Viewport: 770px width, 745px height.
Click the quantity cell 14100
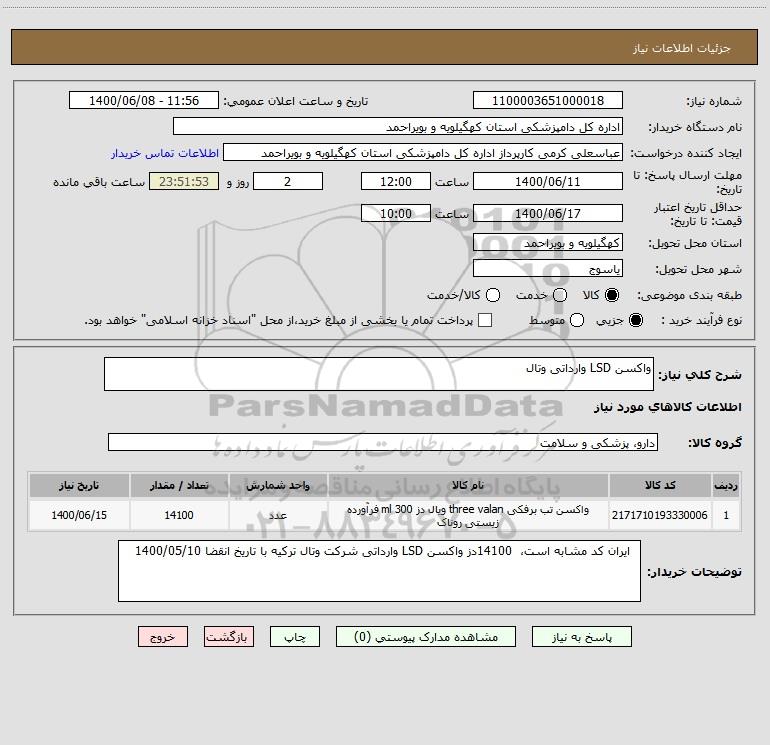point(179,515)
